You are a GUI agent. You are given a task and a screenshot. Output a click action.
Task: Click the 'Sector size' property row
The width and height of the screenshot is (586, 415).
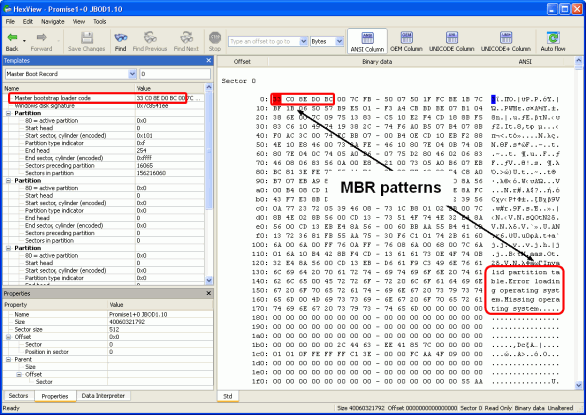(108, 329)
